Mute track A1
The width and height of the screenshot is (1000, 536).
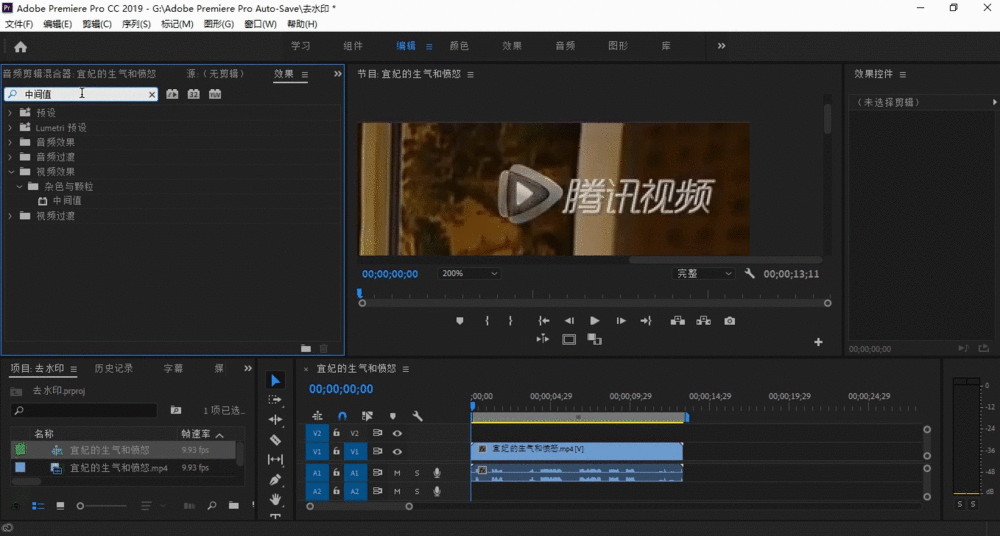pos(397,473)
